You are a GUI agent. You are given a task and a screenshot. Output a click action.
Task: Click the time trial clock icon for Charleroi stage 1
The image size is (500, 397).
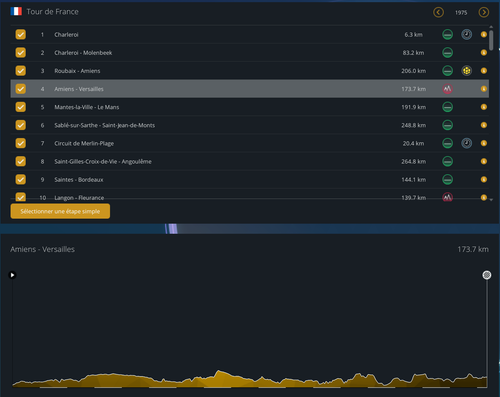467,35
